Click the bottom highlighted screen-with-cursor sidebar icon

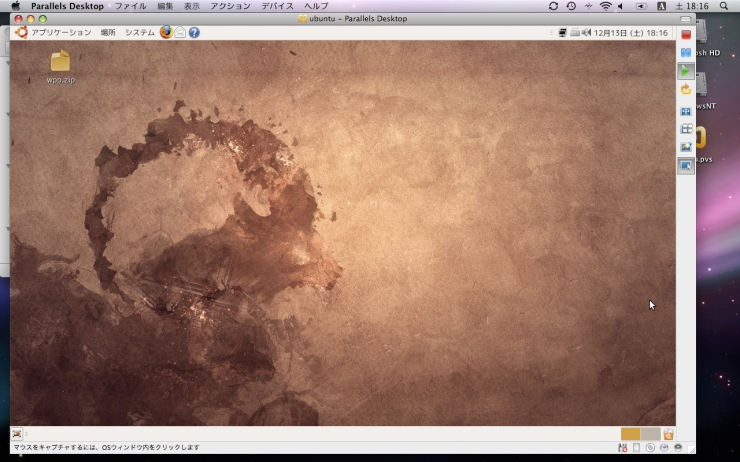(686, 166)
